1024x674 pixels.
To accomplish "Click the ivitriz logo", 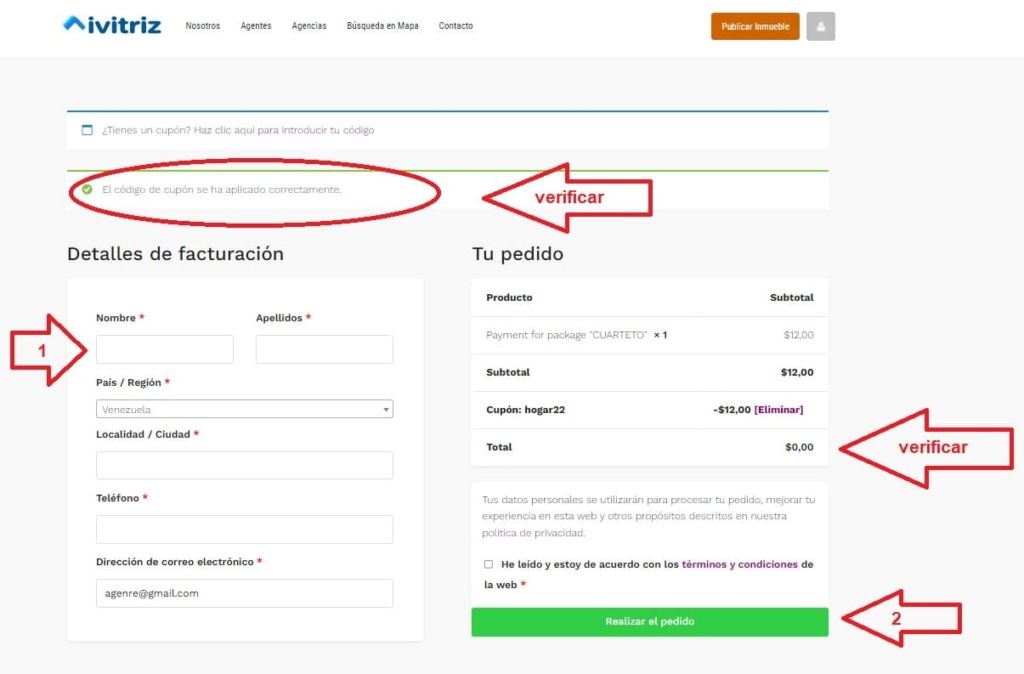I will pos(111,25).
